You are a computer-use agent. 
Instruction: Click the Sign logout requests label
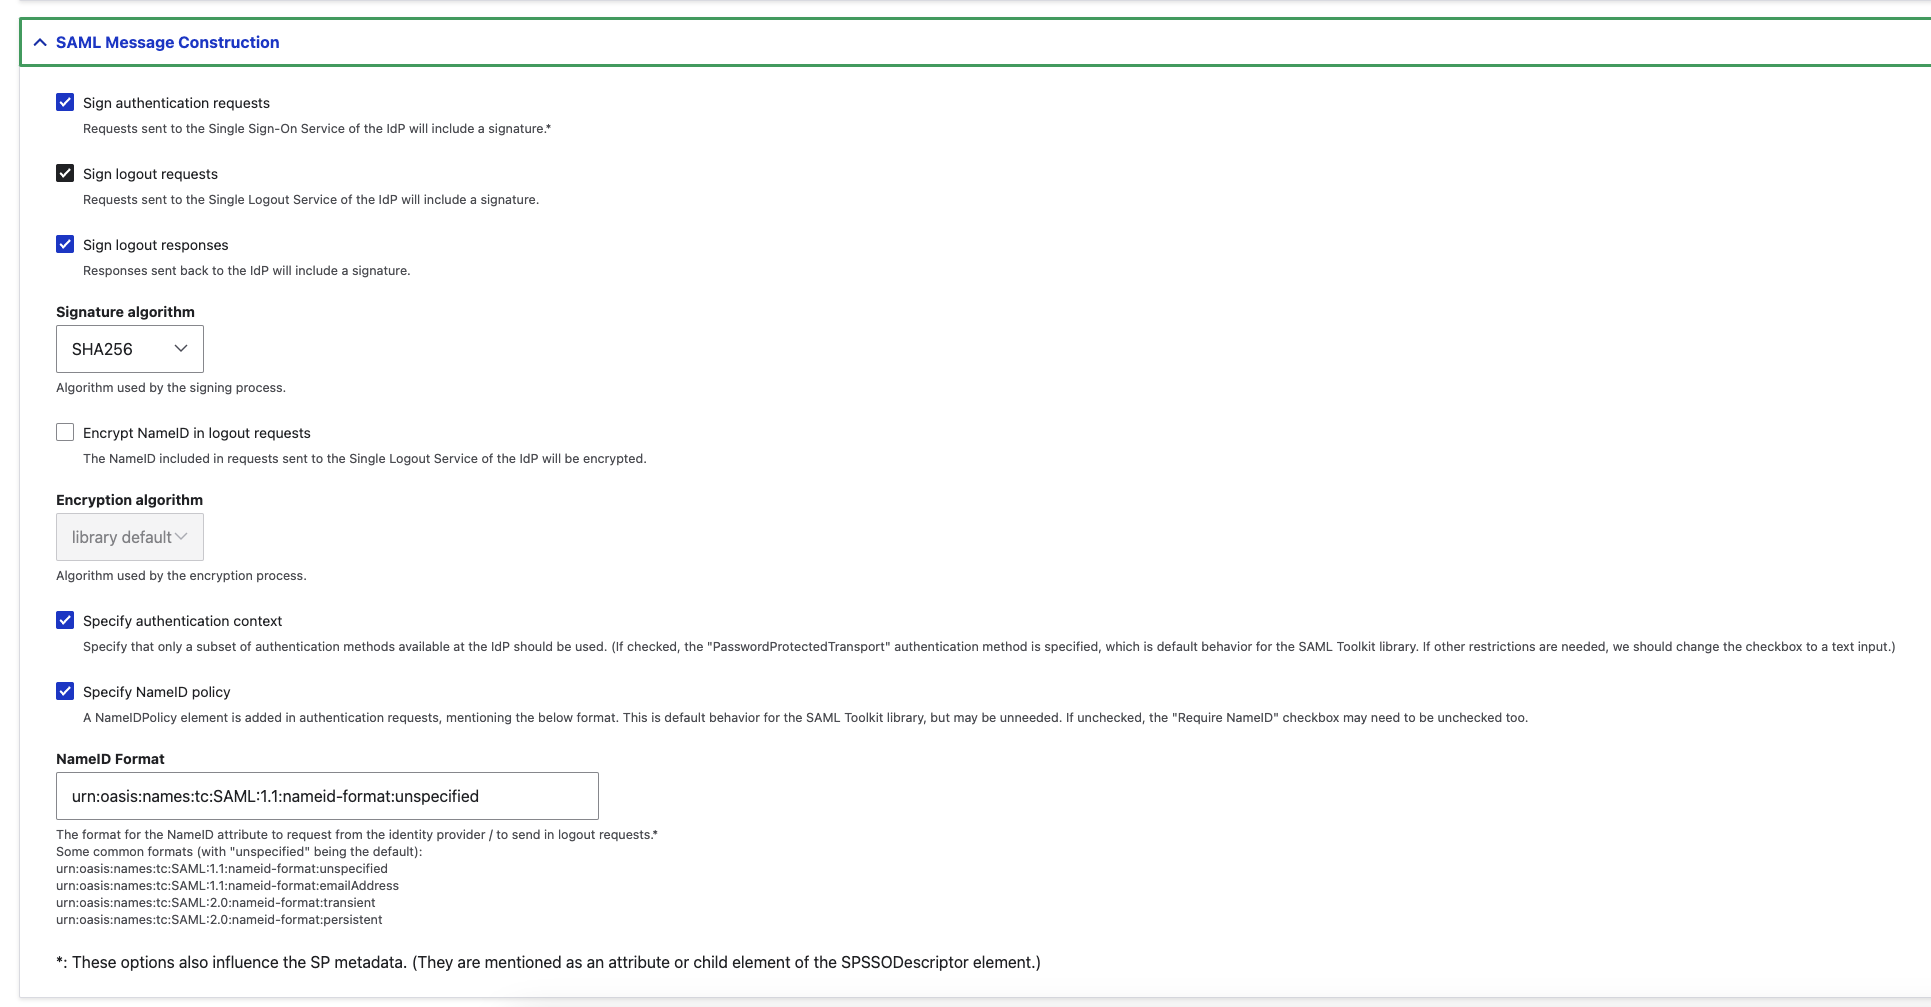(x=150, y=174)
